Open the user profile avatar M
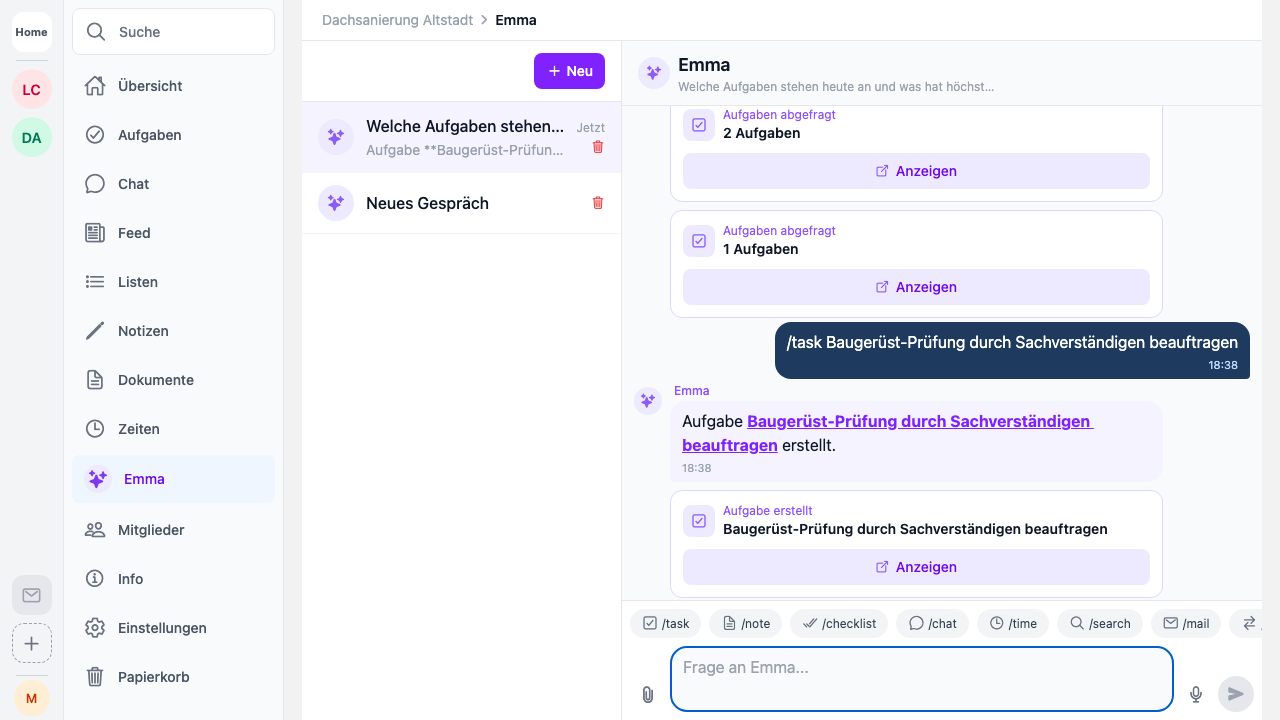Screen dimensions: 1280x720 (x=32, y=698)
